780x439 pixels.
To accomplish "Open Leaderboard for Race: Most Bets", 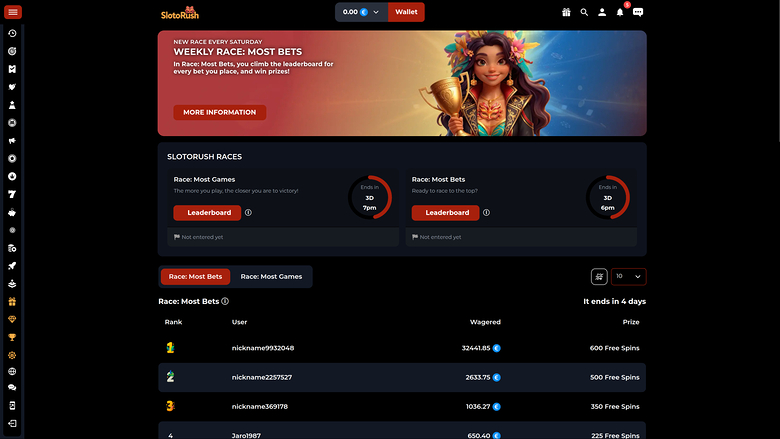I will coord(445,212).
